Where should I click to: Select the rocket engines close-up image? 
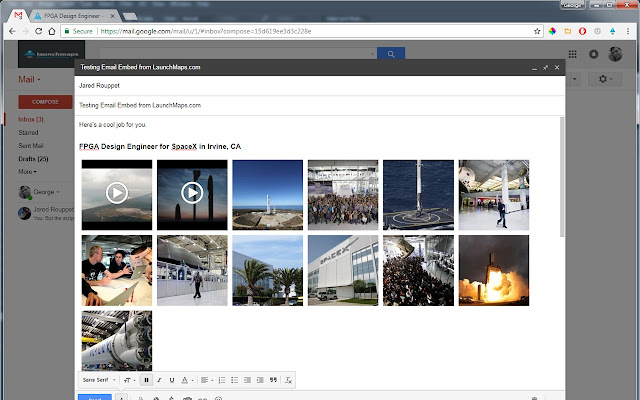(x=117, y=341)
